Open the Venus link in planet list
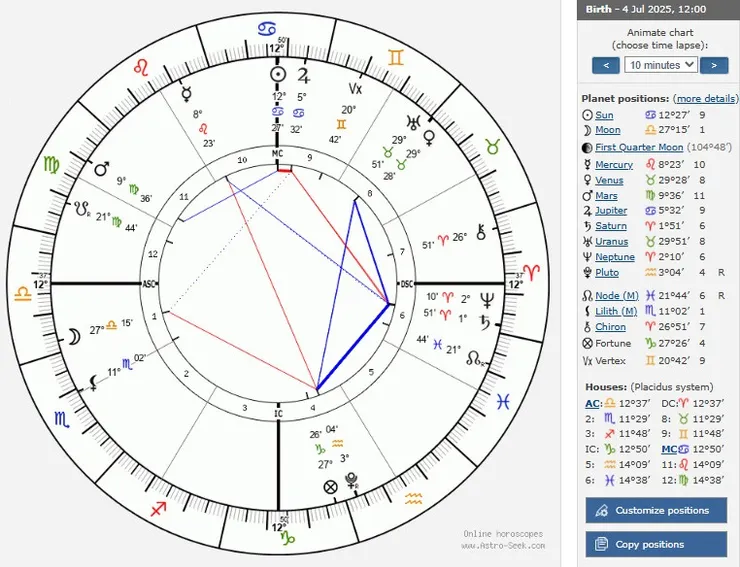This screenshot has height=567, width=740. (609, 180)
